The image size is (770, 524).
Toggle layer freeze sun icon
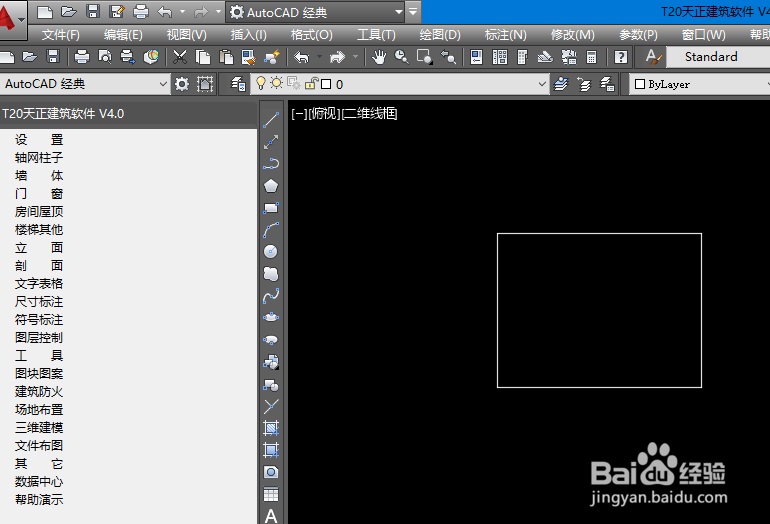click(276, 83)
